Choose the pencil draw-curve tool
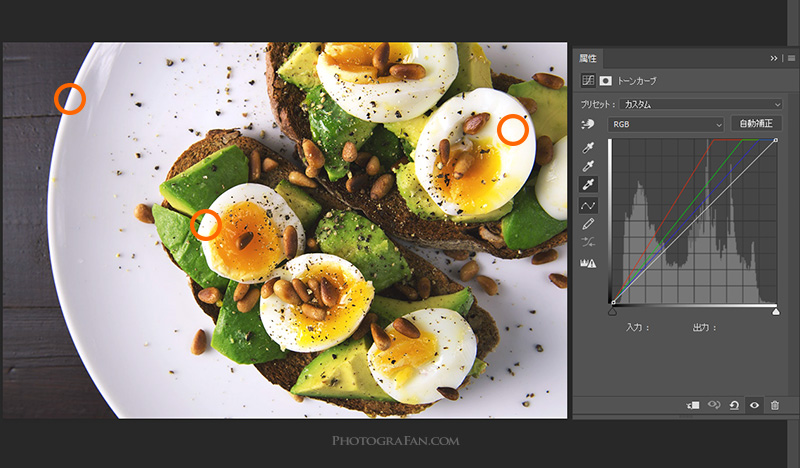The height and width of the screenshot is (468, 800). [588, 224]
